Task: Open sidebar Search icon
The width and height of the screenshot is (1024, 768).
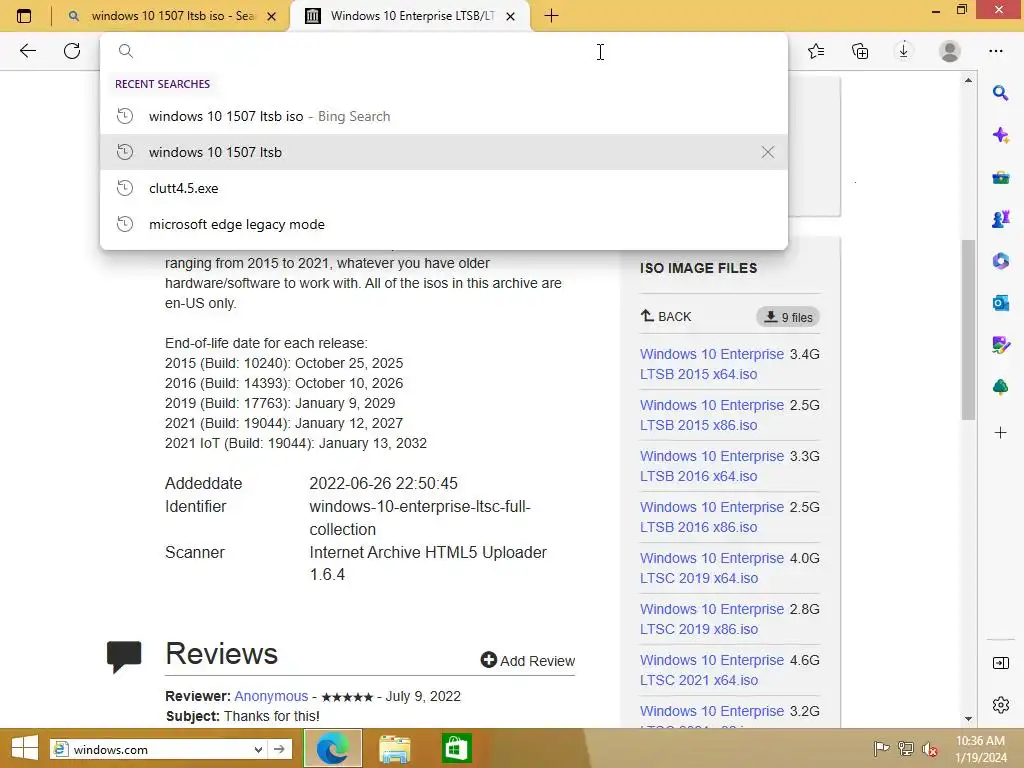Action: (1000, 93)
